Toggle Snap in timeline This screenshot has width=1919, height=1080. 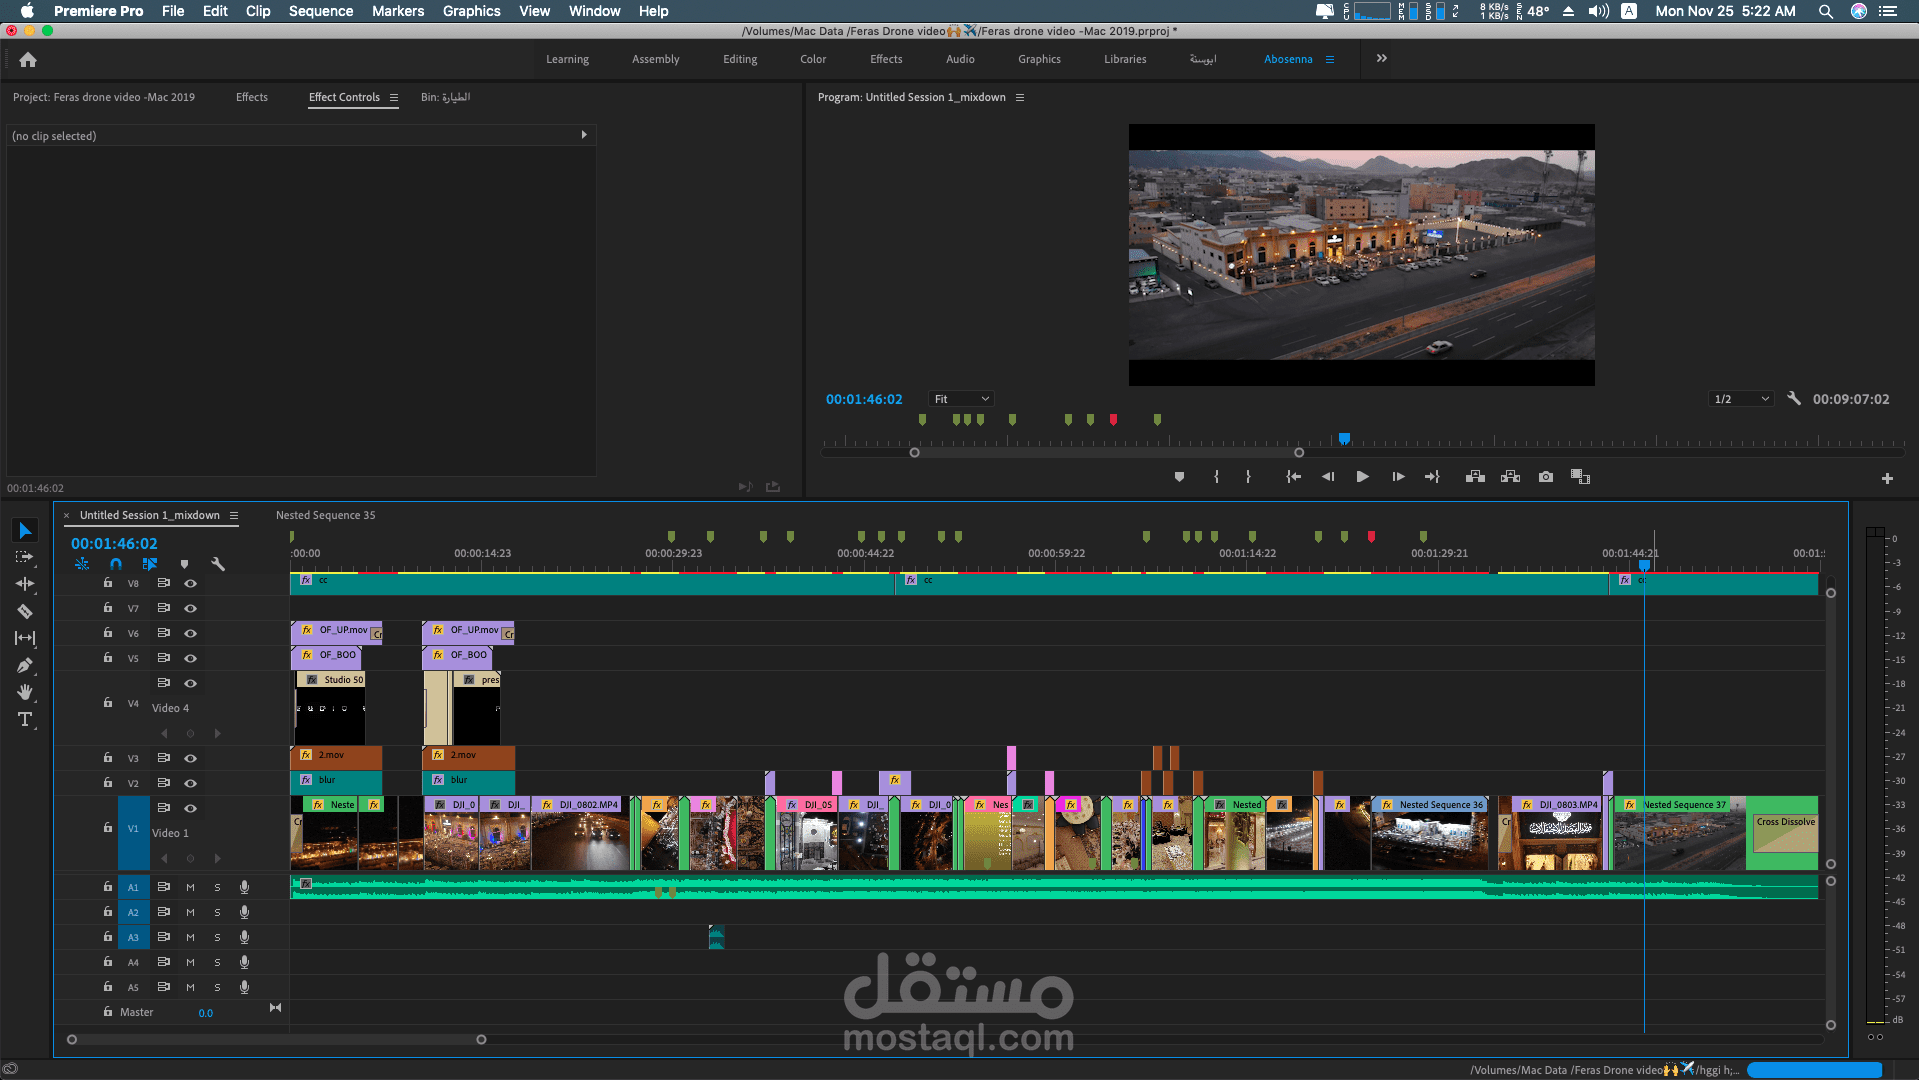pos(116,564)
